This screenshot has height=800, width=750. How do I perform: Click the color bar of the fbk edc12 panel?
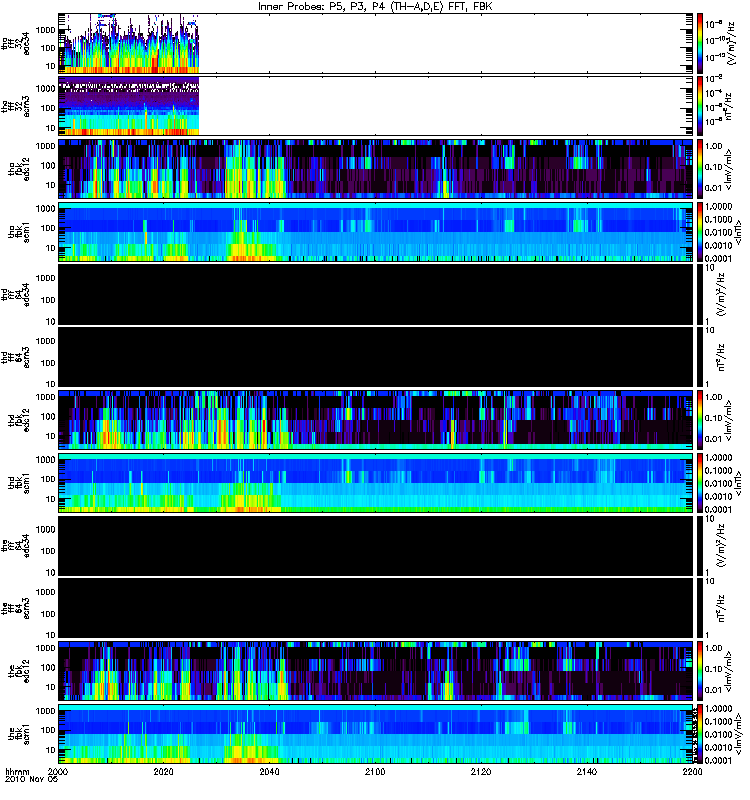coord(700,671)
